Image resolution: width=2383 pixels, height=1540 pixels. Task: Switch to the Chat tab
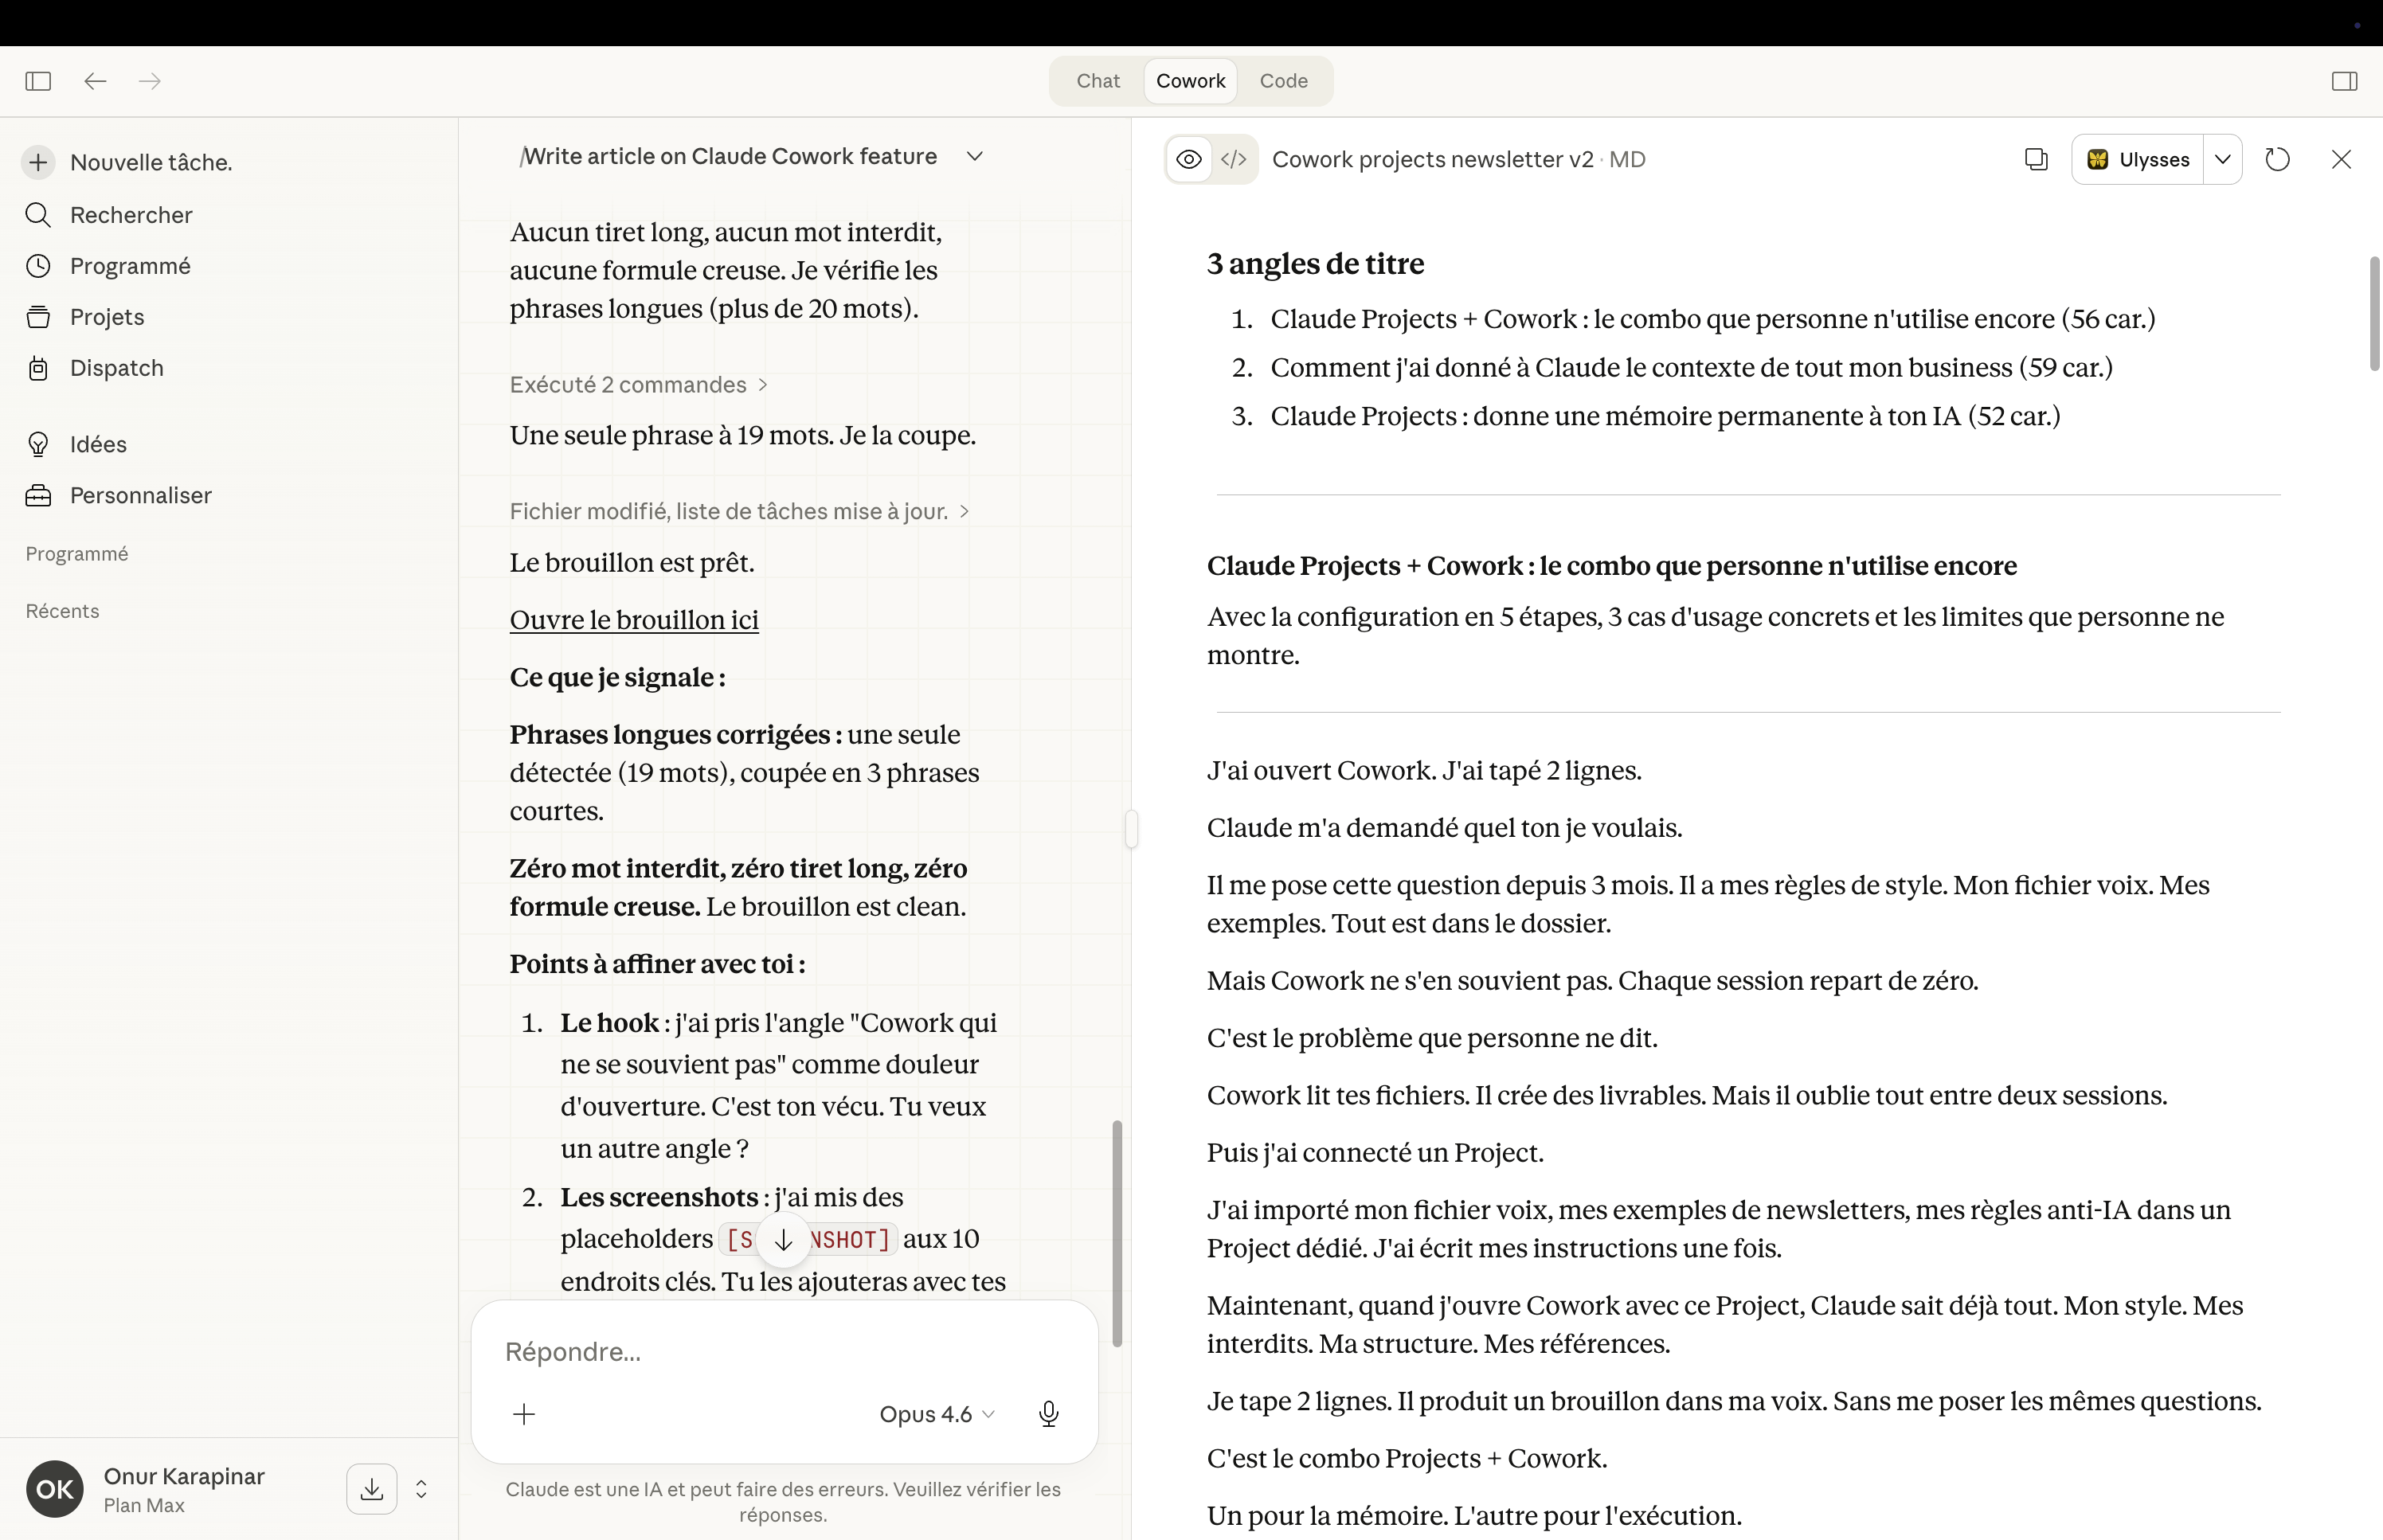(1098, 81)
